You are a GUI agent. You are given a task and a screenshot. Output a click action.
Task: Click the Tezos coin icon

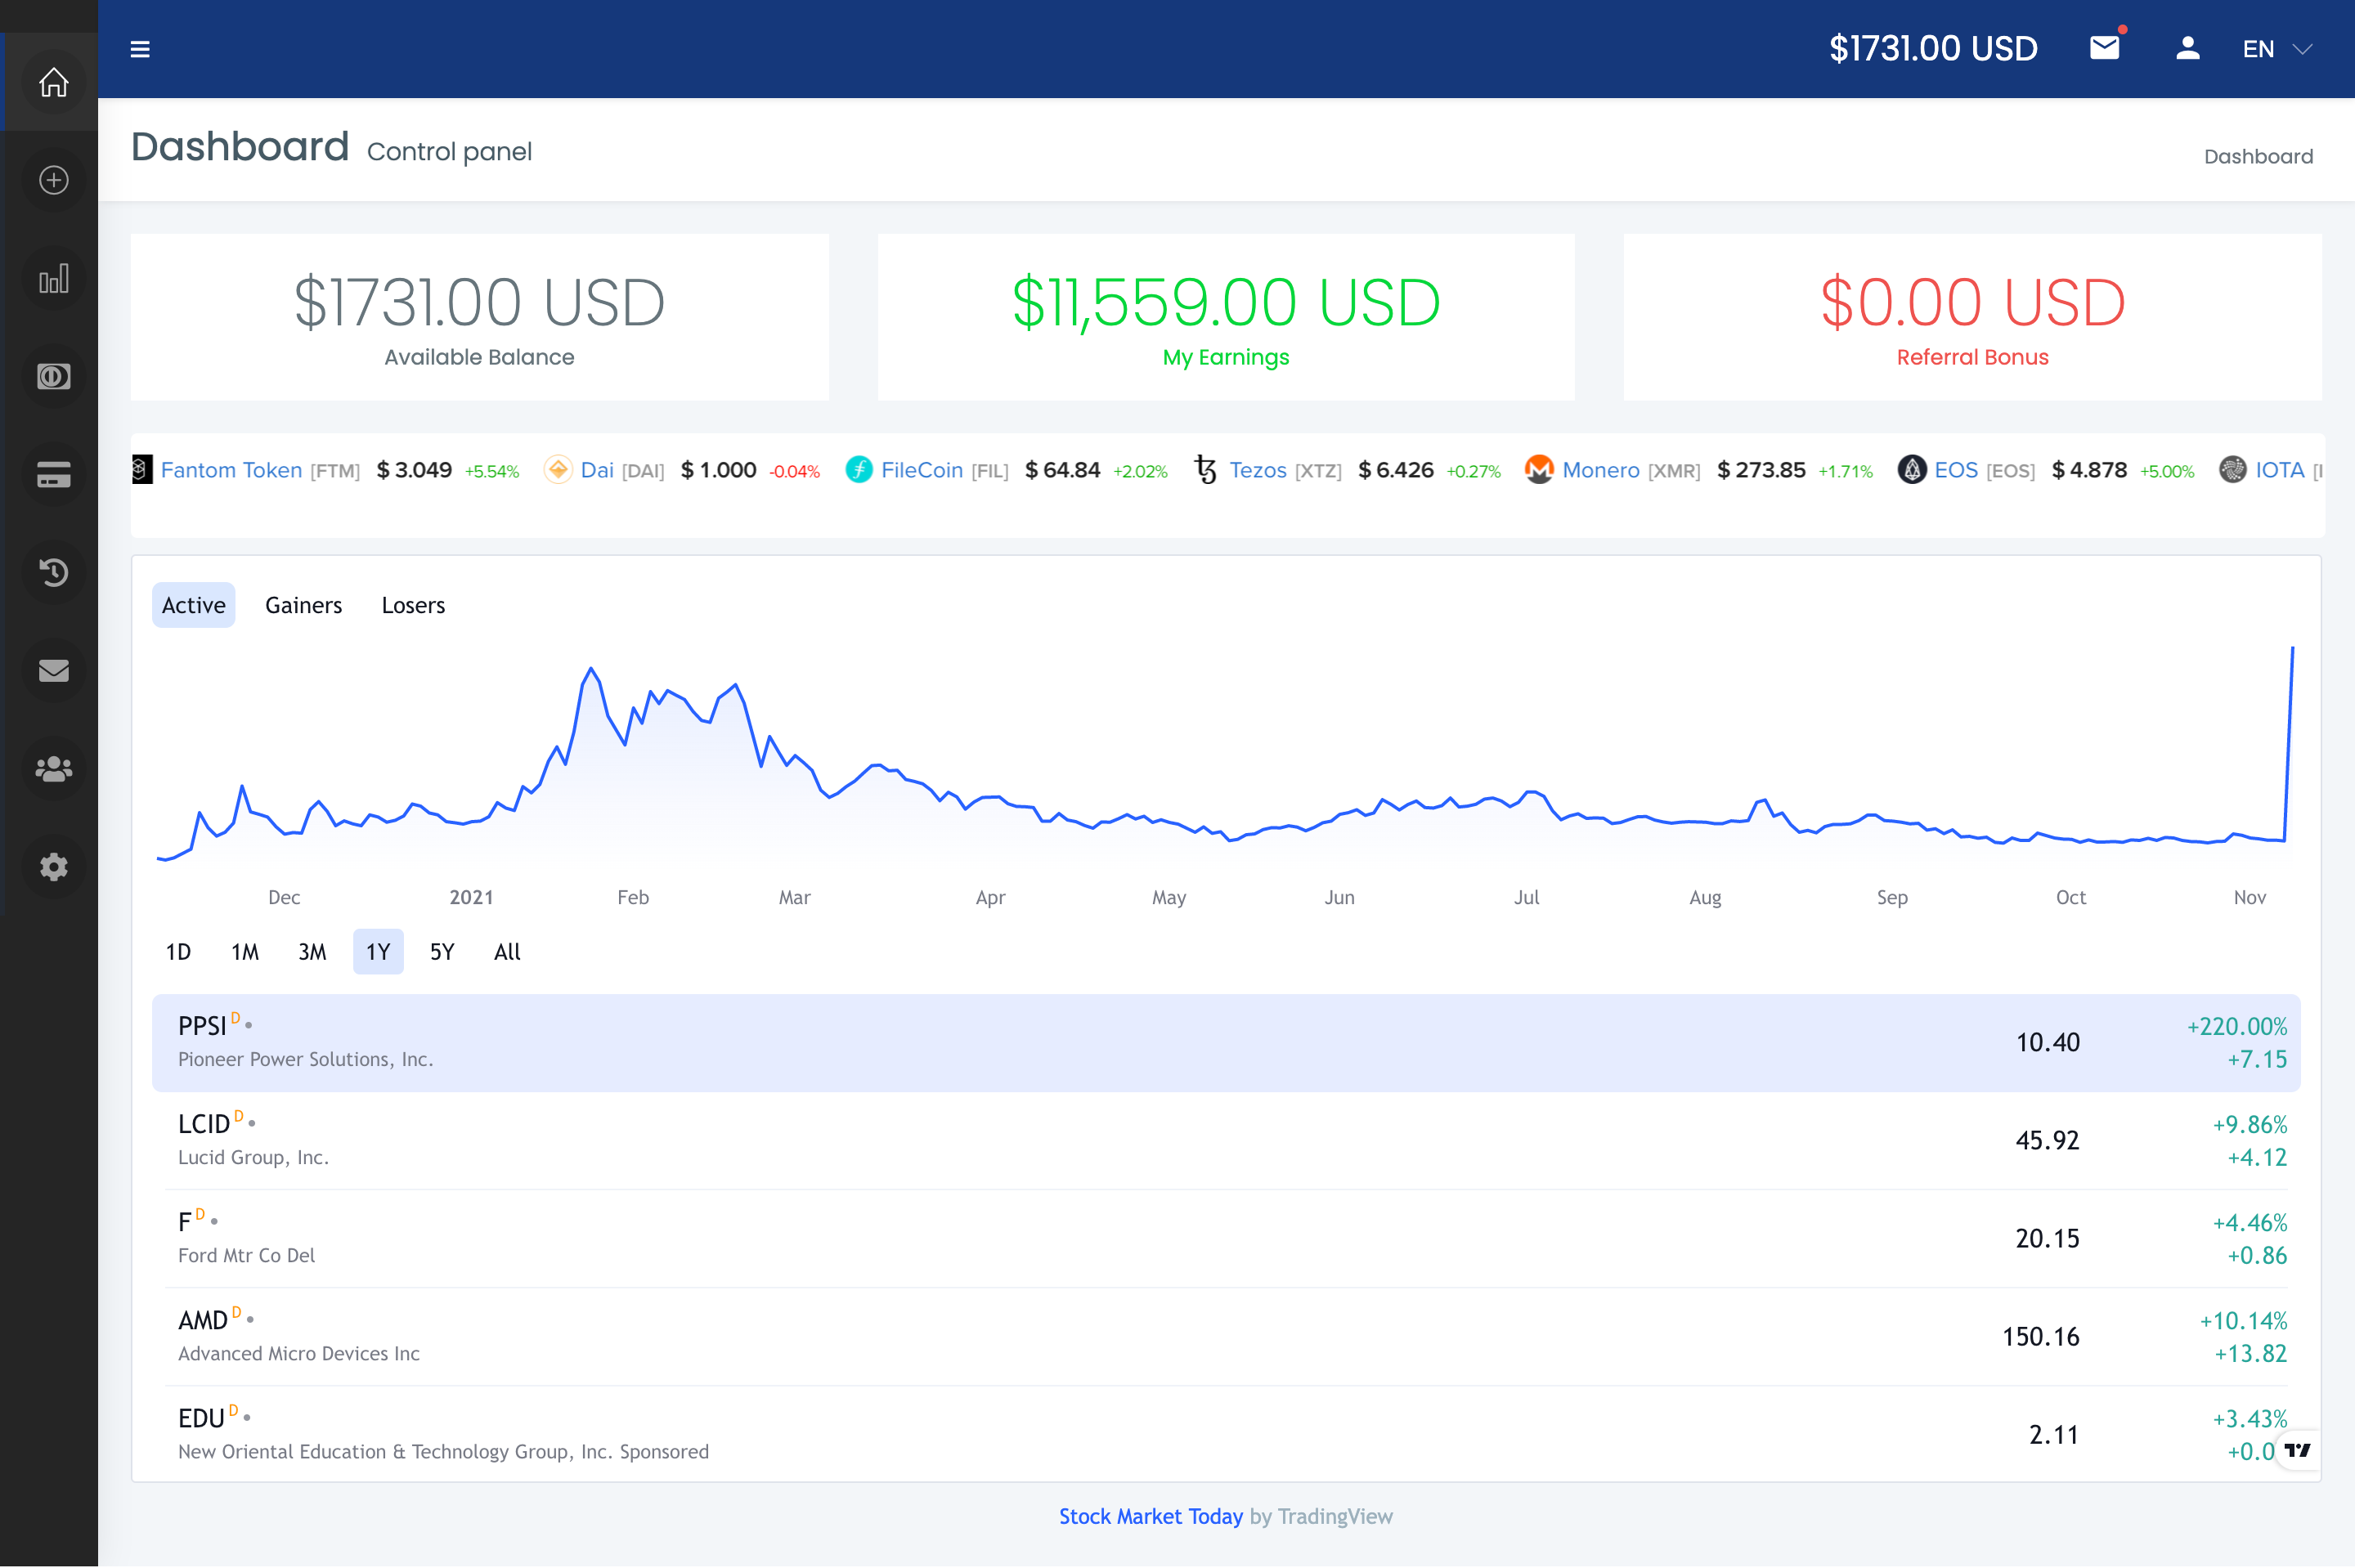tap(1206, 470)
